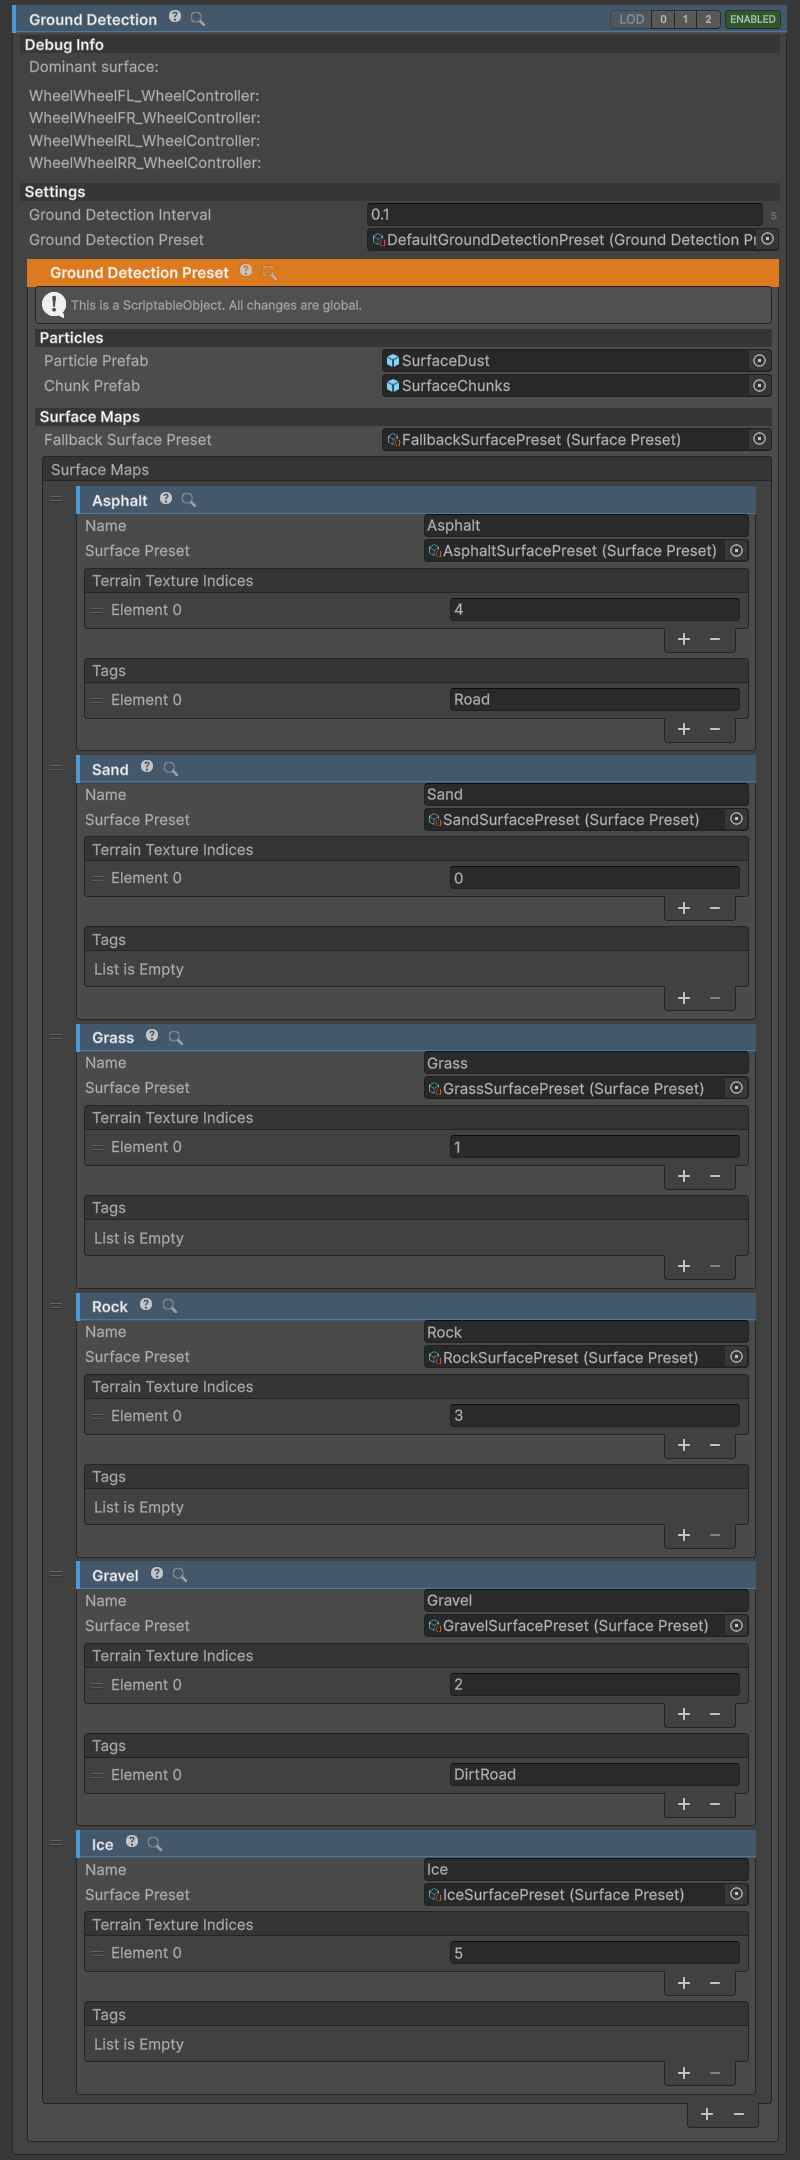Viewport: 800px width, 2160px height.
Task: Open object picker for AsphaltSurfacePreset
Action: click(737, 550)
